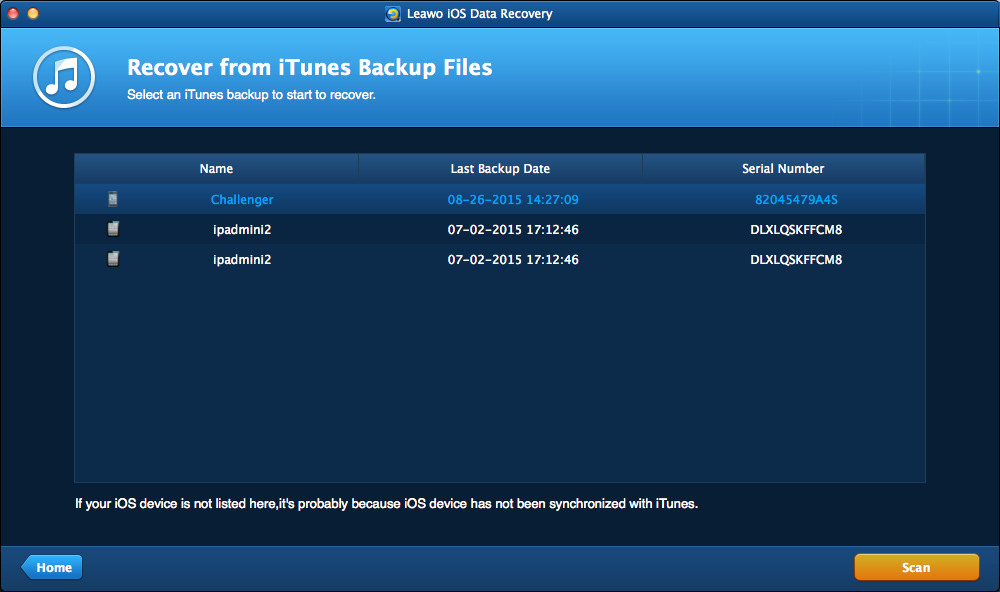Click the 08-26-2015 14:27:09 backup date
The width and height of the screenshot is (1000, 592).
point(513,199)
